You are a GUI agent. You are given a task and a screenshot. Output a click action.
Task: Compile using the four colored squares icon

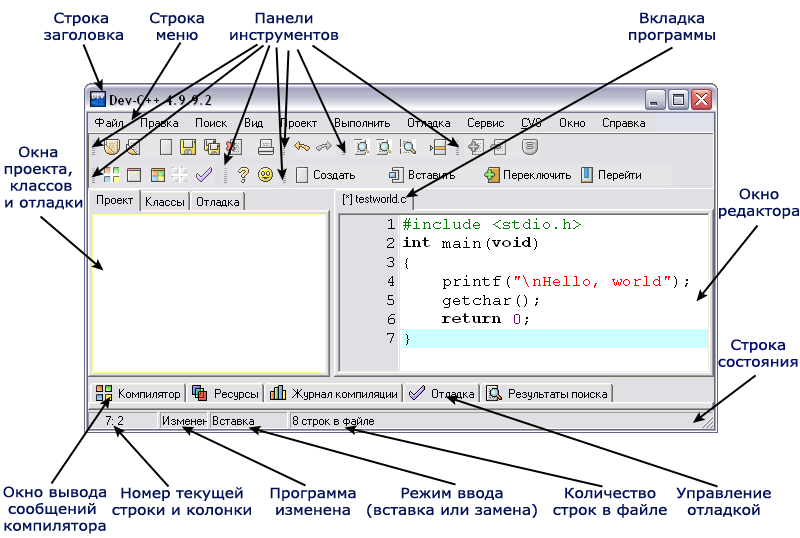point(111,175)
